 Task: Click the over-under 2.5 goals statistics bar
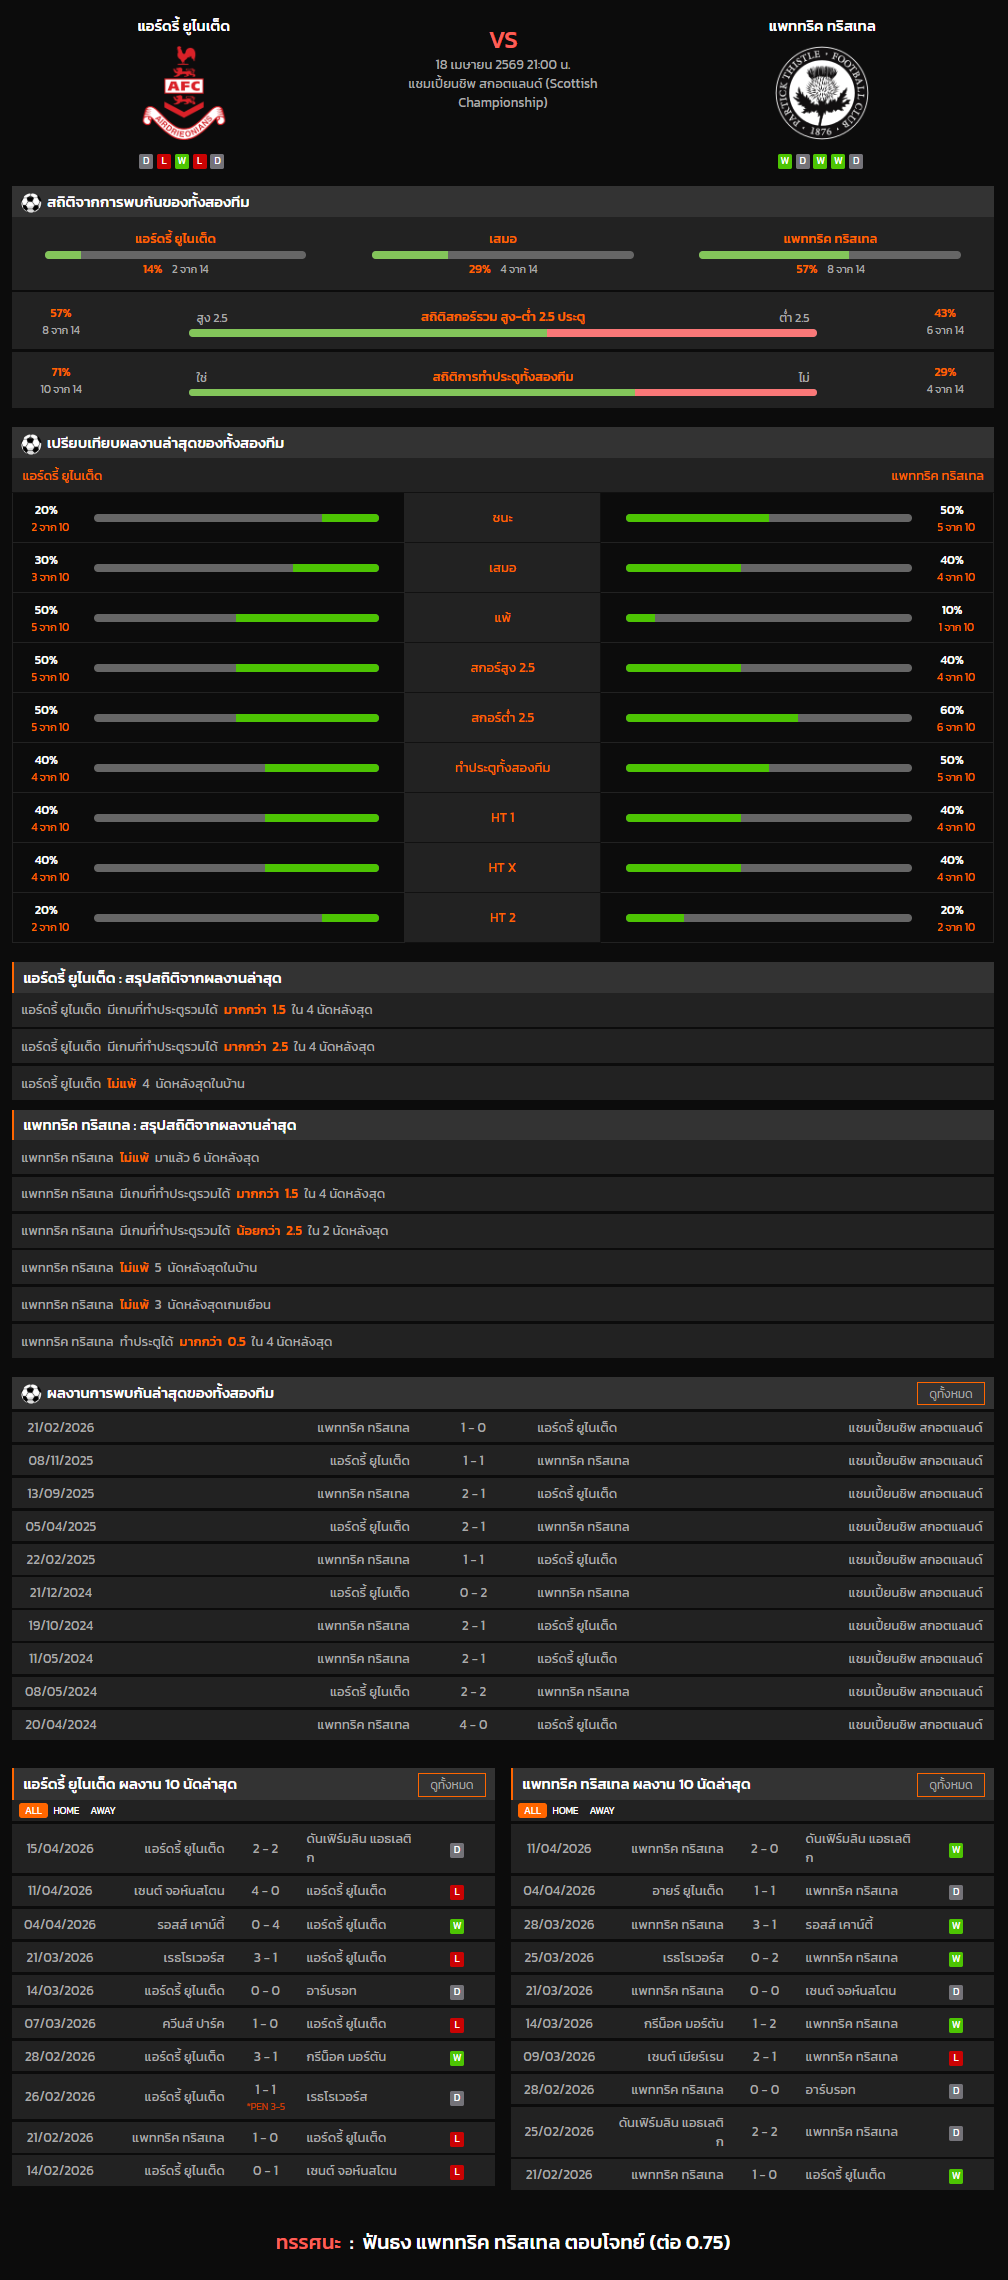503,333
